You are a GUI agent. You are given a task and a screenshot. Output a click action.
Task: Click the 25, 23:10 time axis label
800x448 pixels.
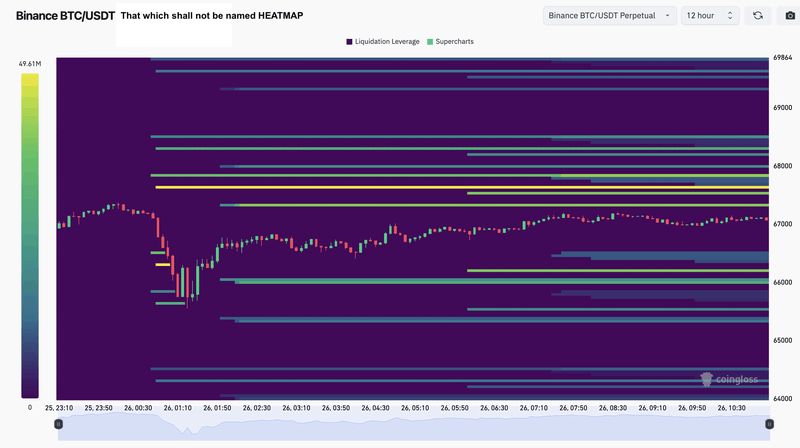click(x=59, y=408)
